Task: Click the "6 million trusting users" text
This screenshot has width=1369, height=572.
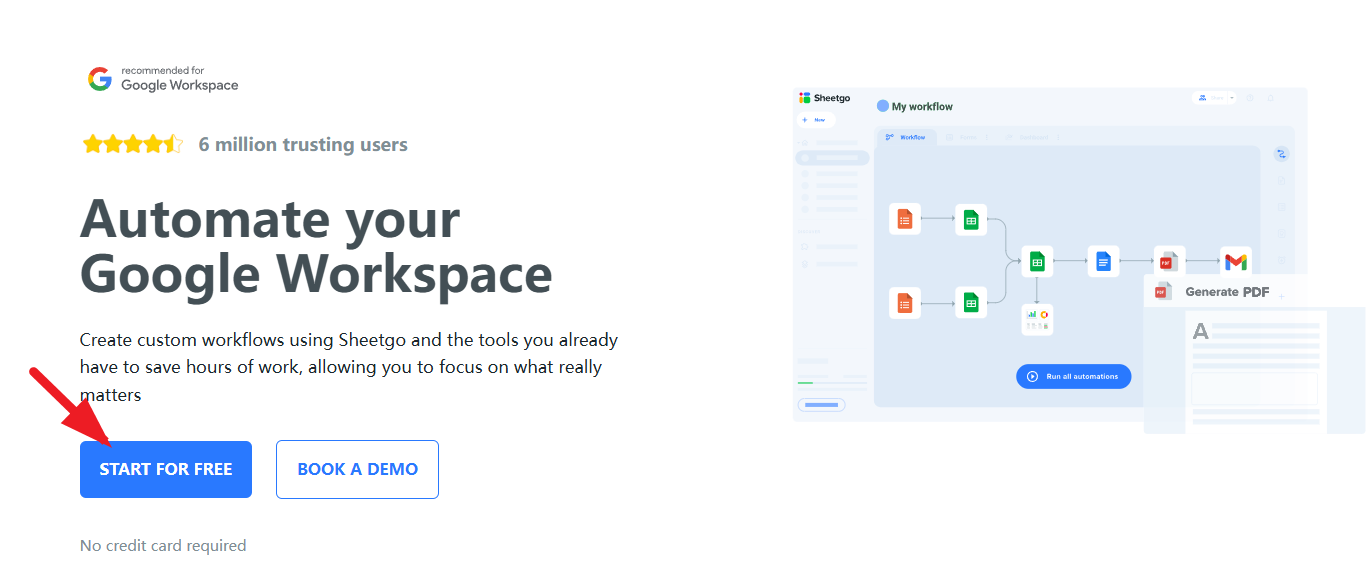Action: coord(303,144)
